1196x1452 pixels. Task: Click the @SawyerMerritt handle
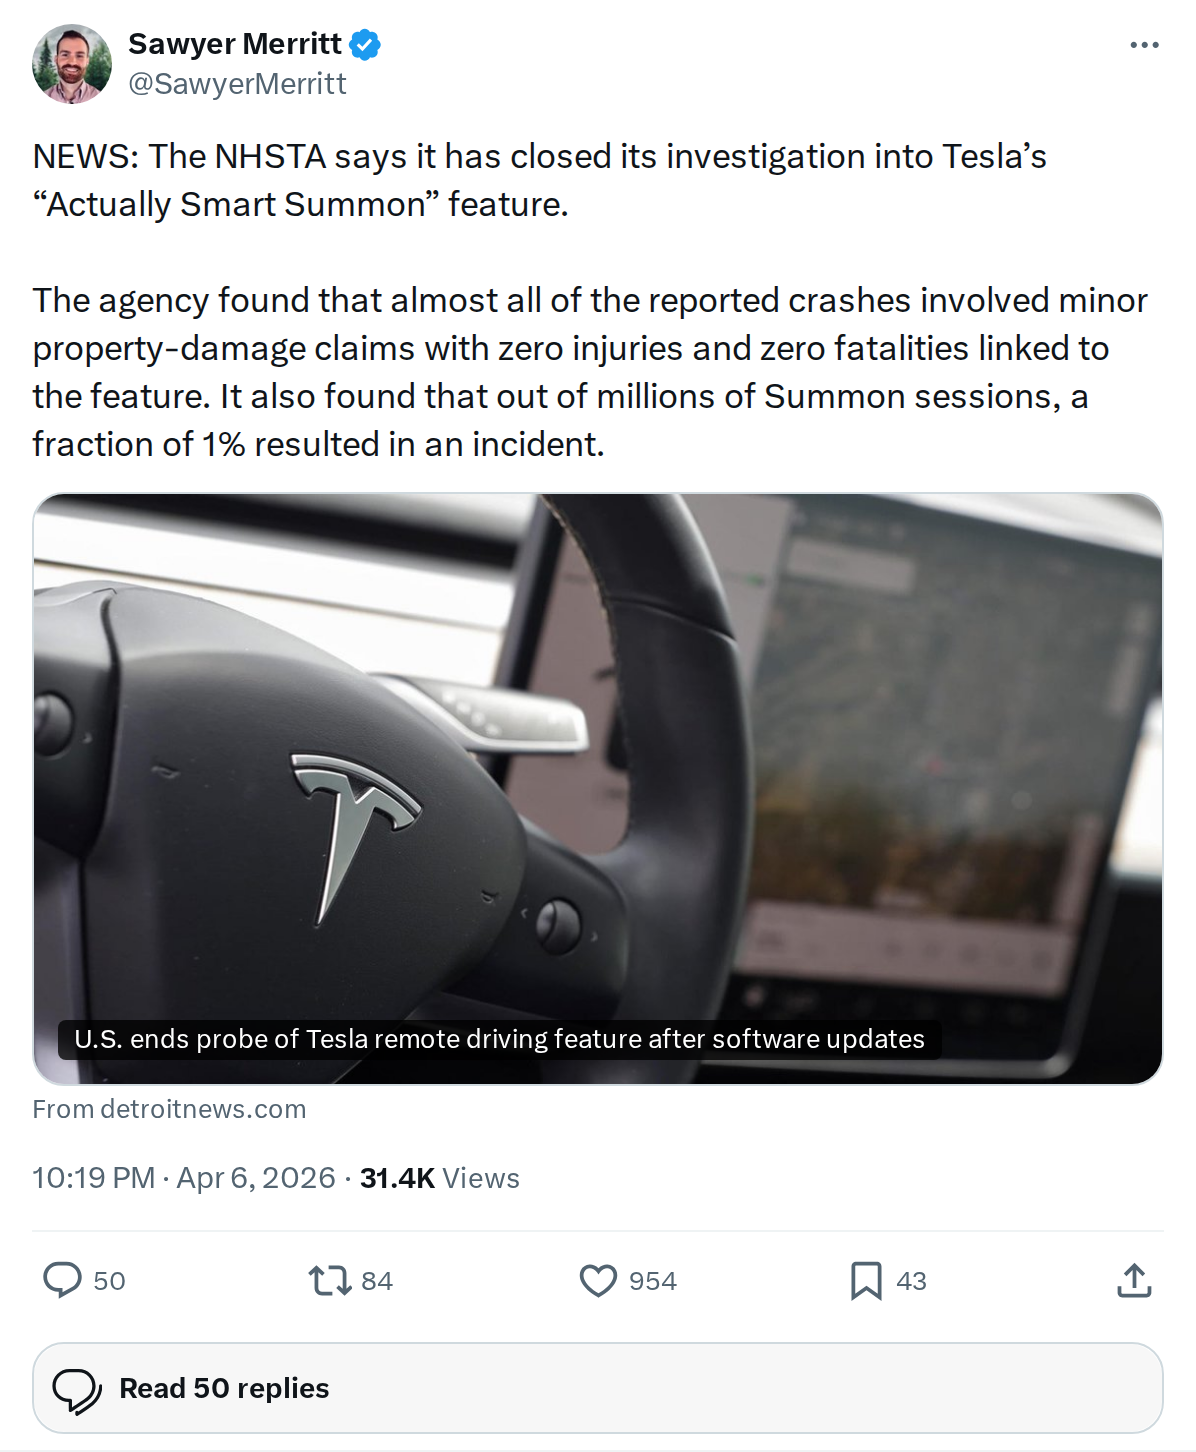click(236, 84)
